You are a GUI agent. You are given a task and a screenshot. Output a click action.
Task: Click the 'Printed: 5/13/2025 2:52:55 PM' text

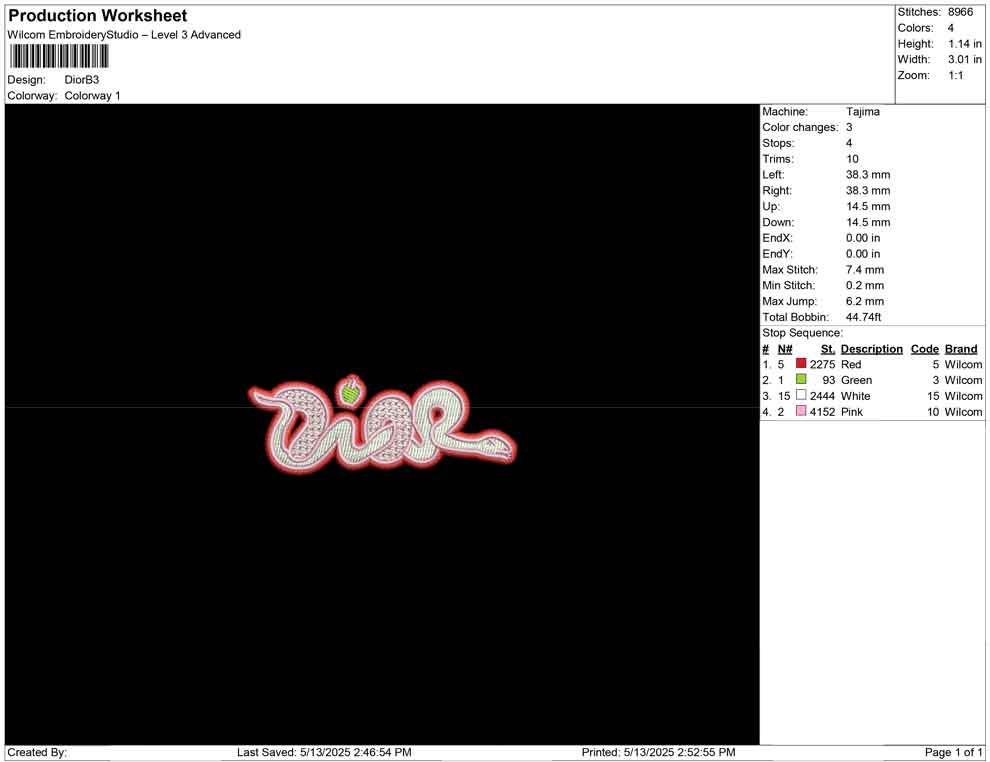(659, 752)
